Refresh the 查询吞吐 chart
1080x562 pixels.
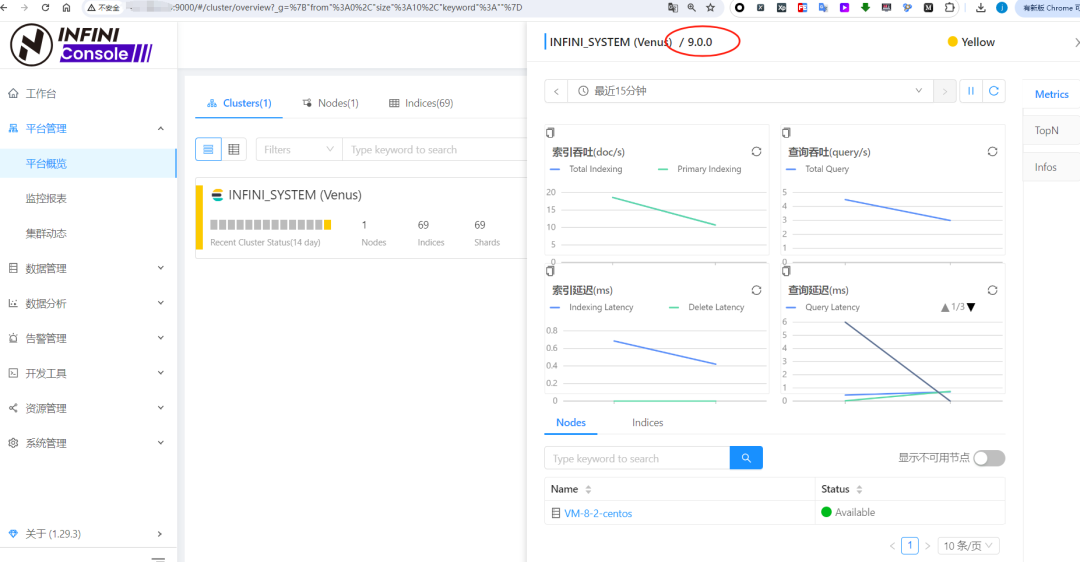(993, 152)
